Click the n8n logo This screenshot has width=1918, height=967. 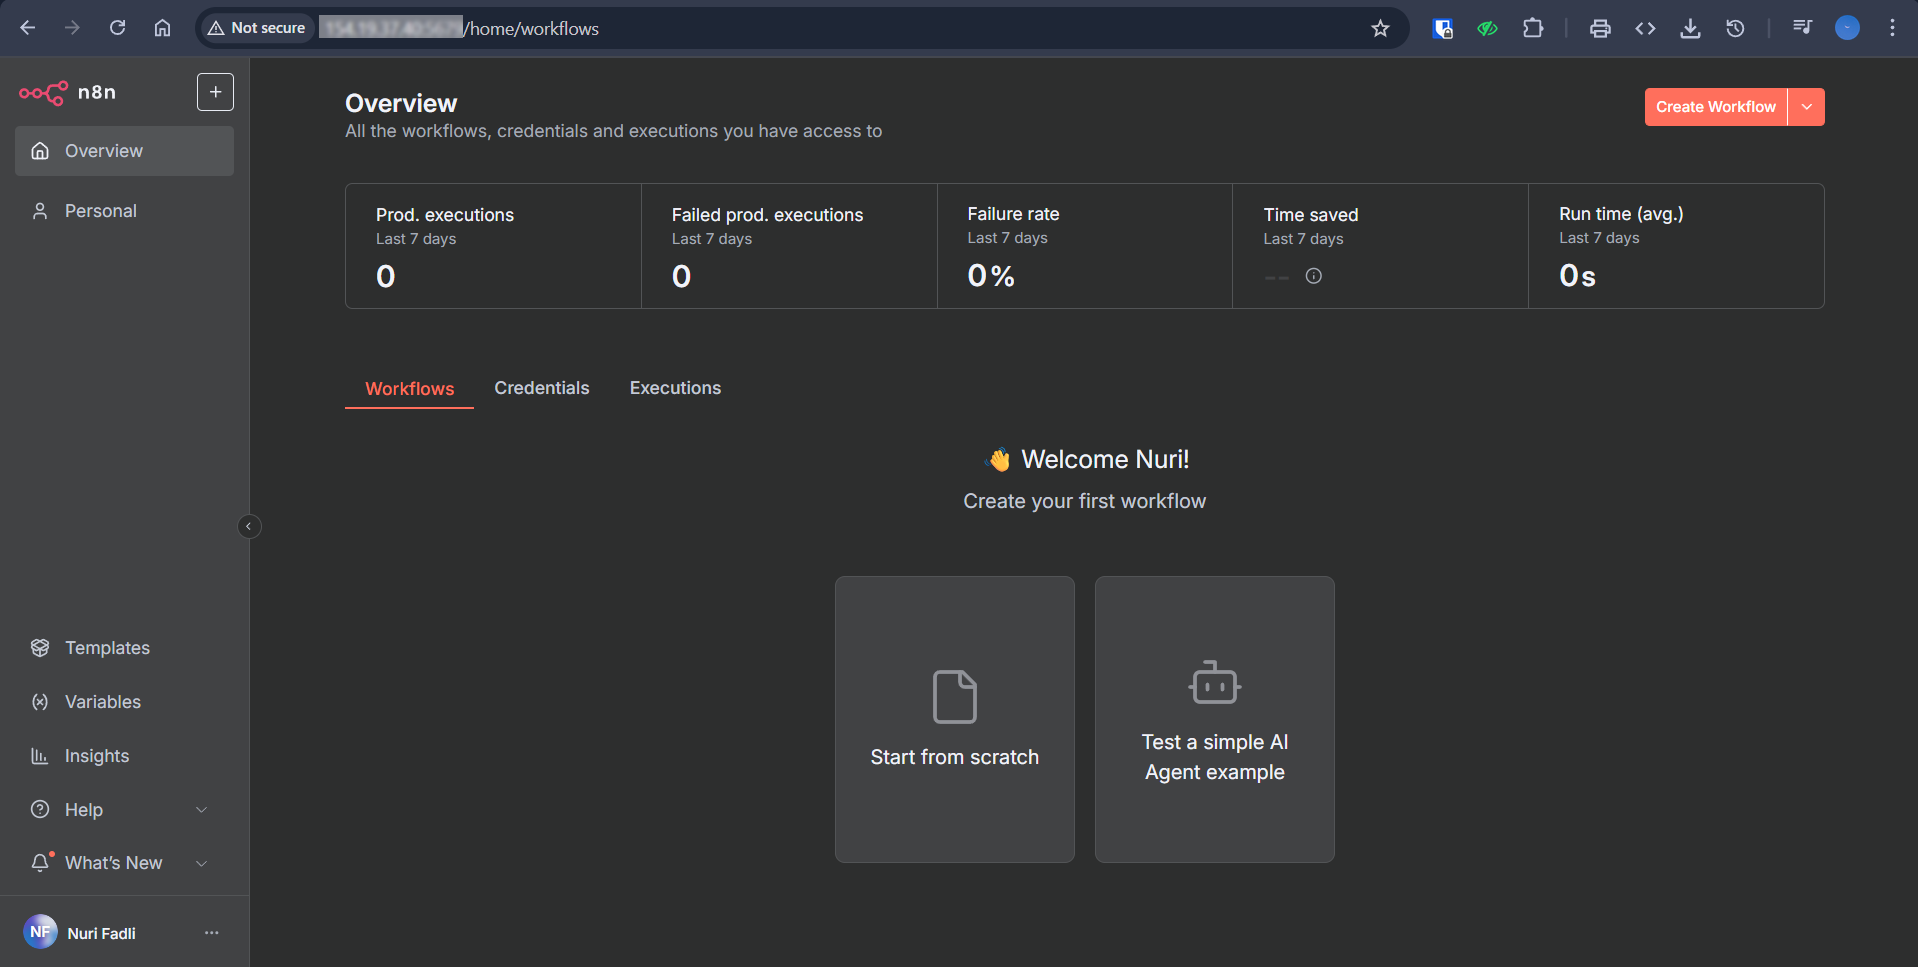pyautogui.click(x=42, y=92)
